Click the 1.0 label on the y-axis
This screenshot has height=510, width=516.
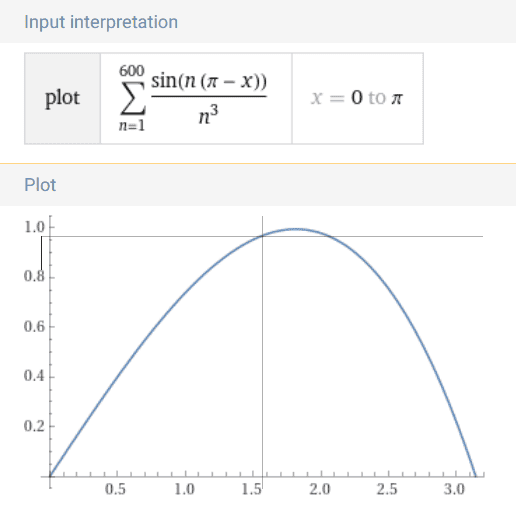[x=34, y=227]
